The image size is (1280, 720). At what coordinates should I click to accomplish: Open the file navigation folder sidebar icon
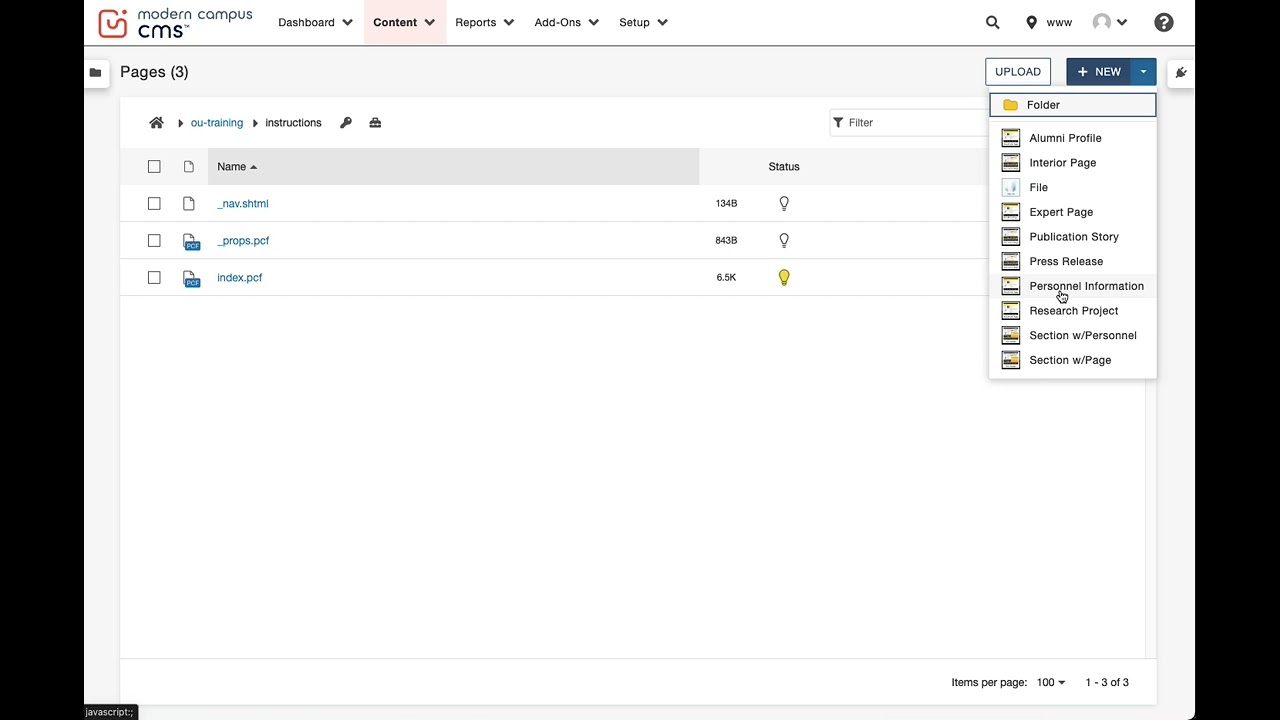coord(95,72)
